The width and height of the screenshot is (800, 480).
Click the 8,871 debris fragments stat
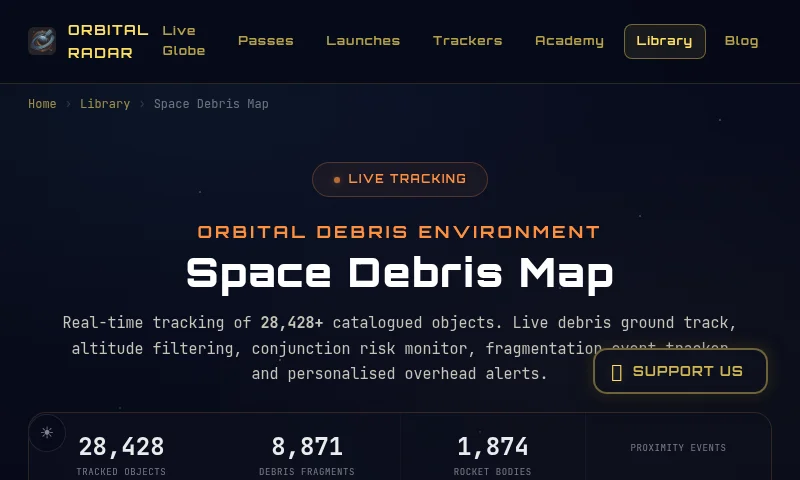point(307,455)
